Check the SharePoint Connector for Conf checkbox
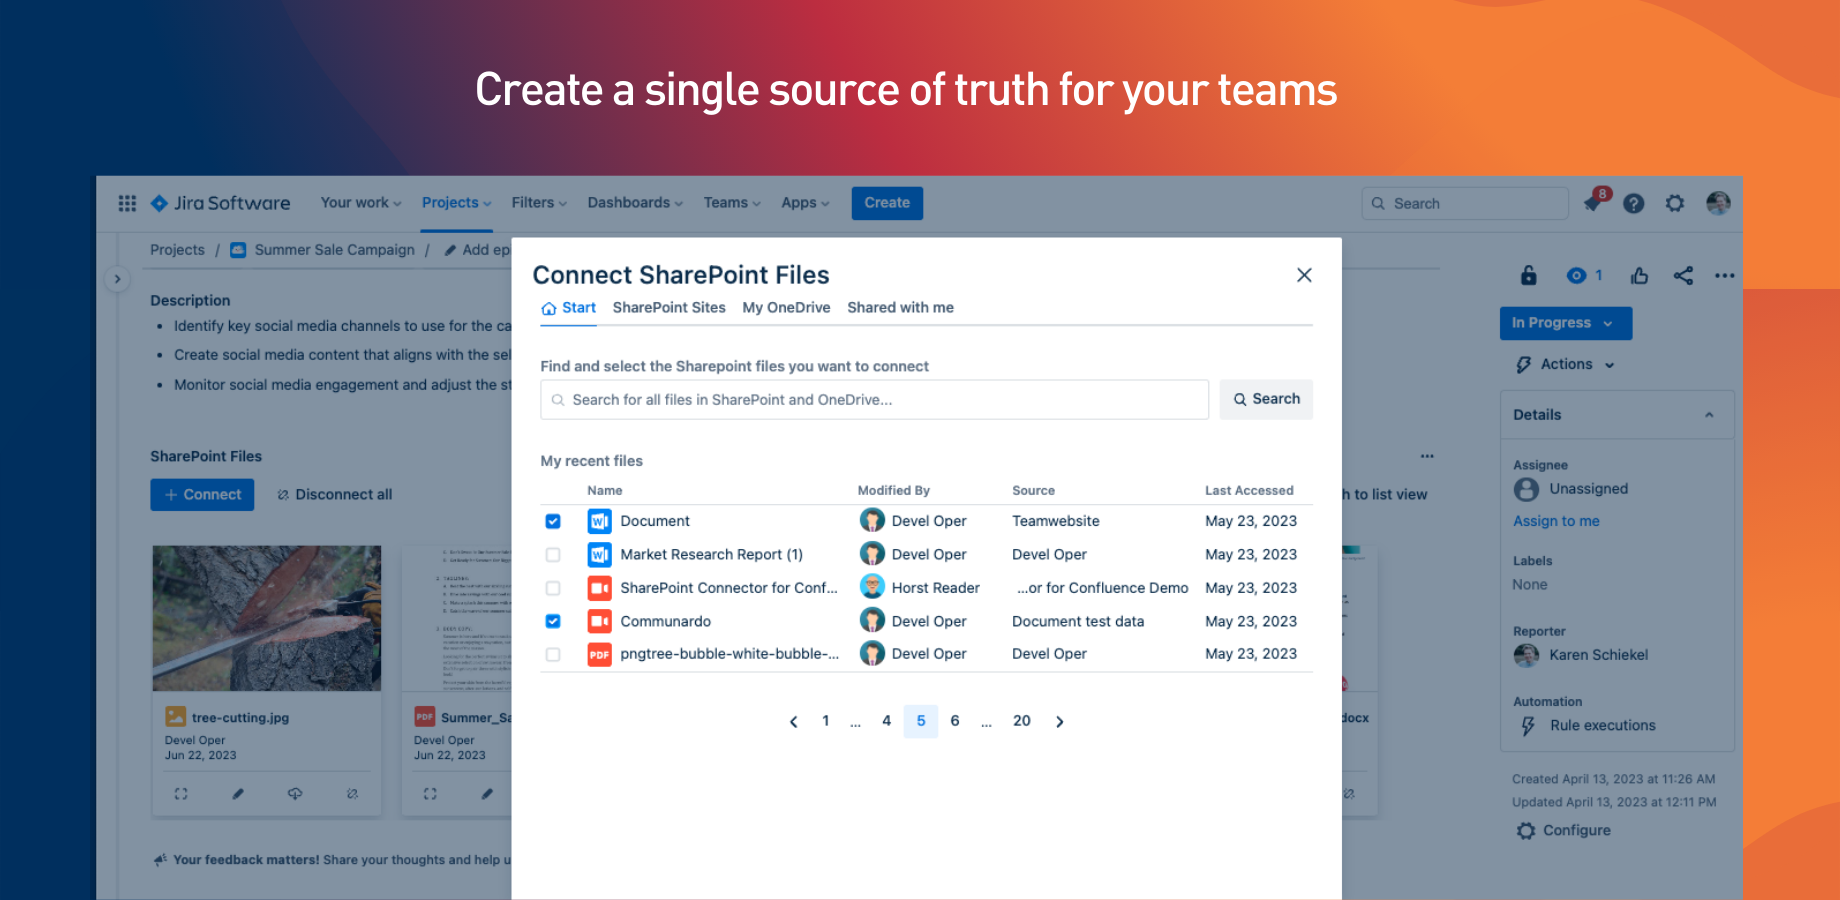Image resolution: width=1840 pixels, height=900 pixels. [x=553, y=588]
